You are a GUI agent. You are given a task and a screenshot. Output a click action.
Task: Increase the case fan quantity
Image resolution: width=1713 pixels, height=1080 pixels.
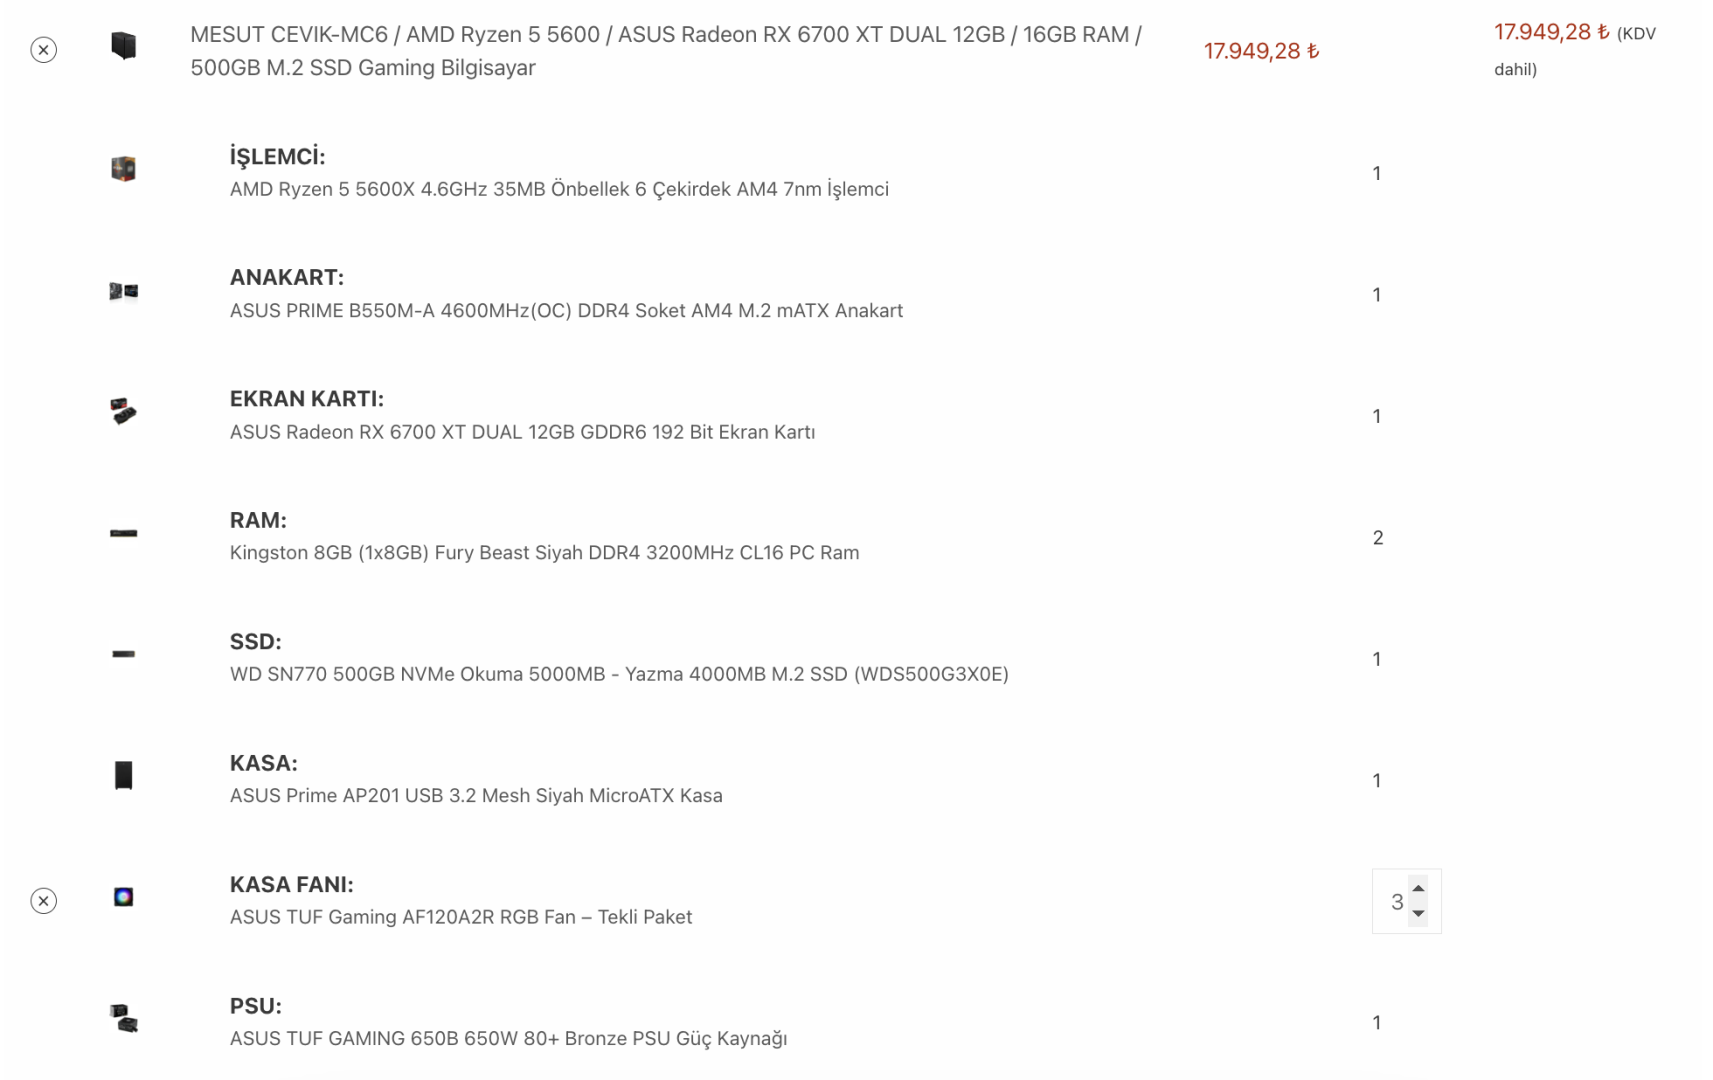(1418, 888)
